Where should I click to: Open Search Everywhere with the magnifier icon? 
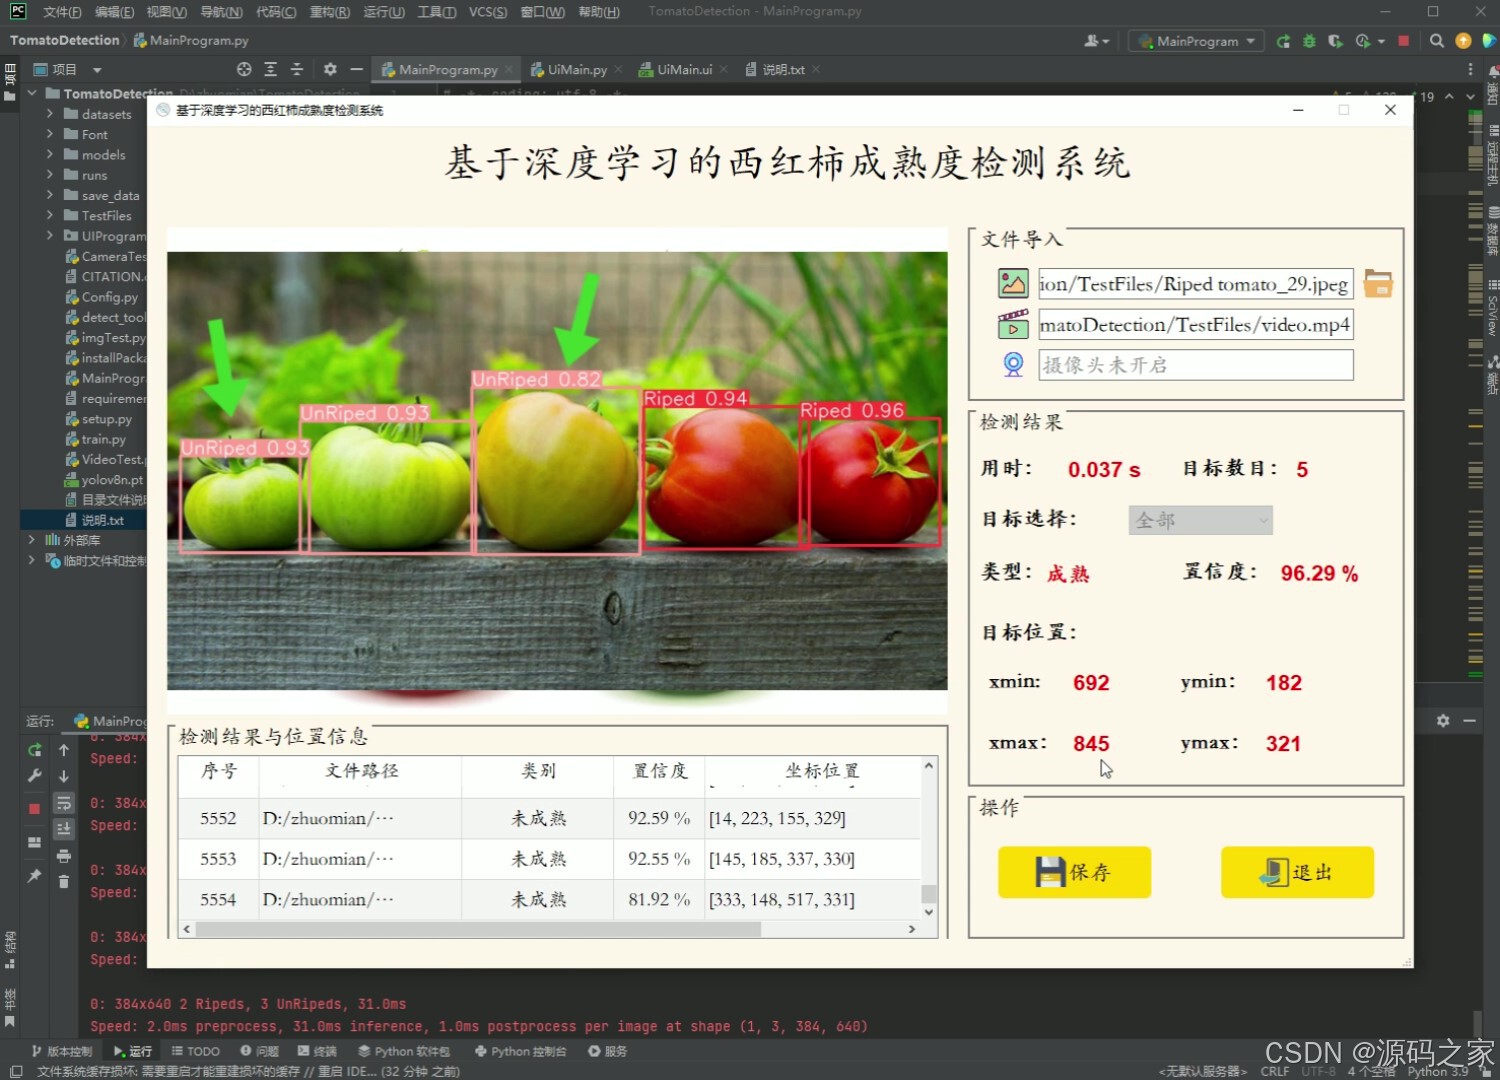1436,41
